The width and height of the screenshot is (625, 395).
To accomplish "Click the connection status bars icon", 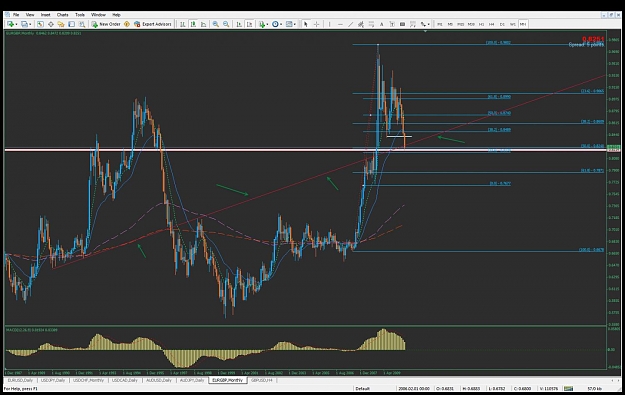I will coord(568,388).
